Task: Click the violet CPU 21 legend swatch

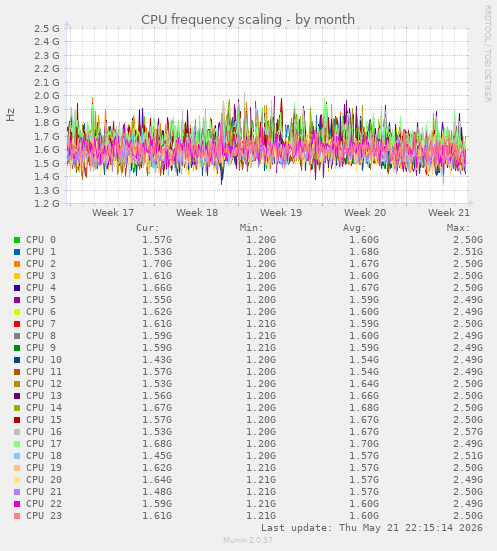Action: click(17, 492)
